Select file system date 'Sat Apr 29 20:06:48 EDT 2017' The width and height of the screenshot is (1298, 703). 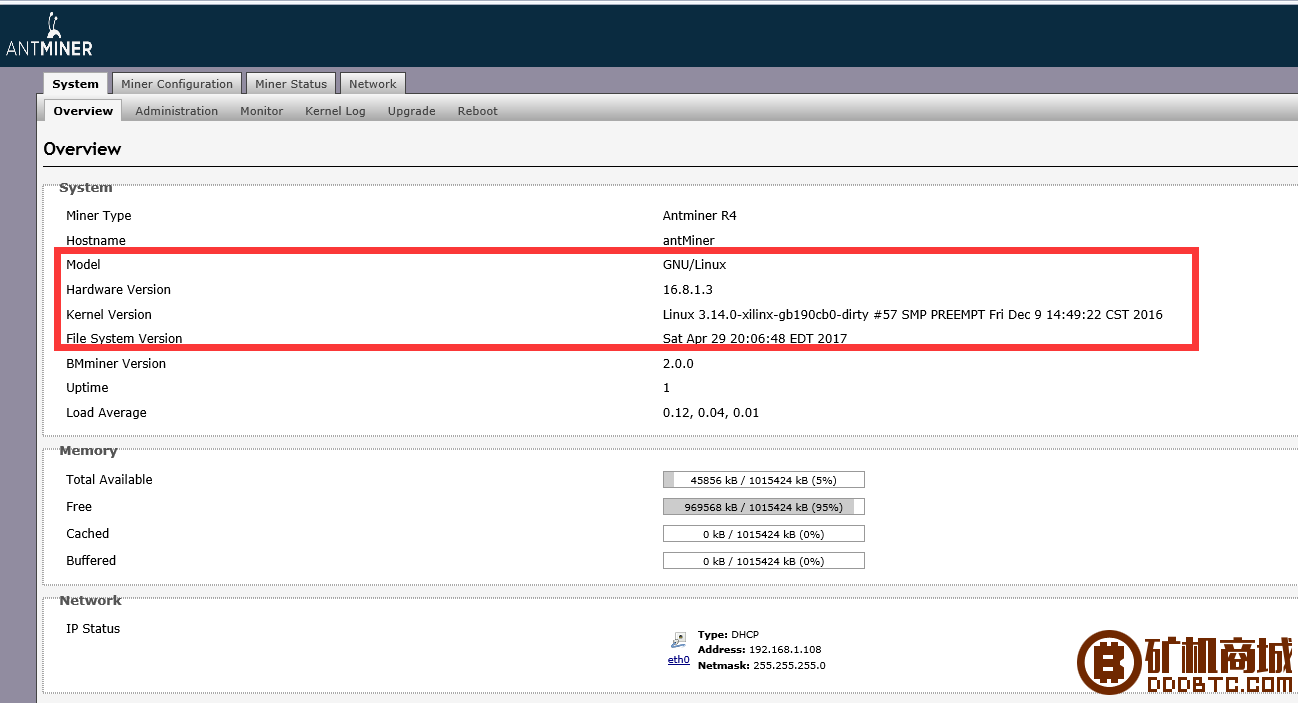pos(755,339)
